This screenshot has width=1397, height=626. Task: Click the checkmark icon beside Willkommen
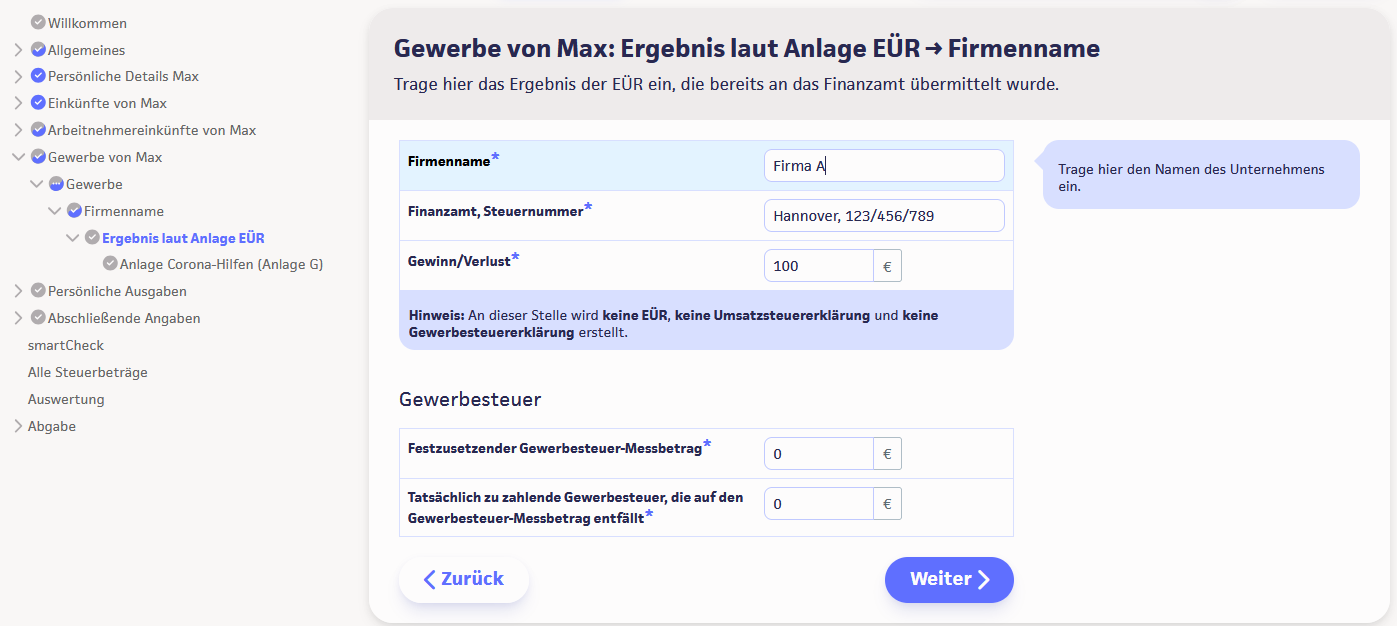(x=38, y=22)
